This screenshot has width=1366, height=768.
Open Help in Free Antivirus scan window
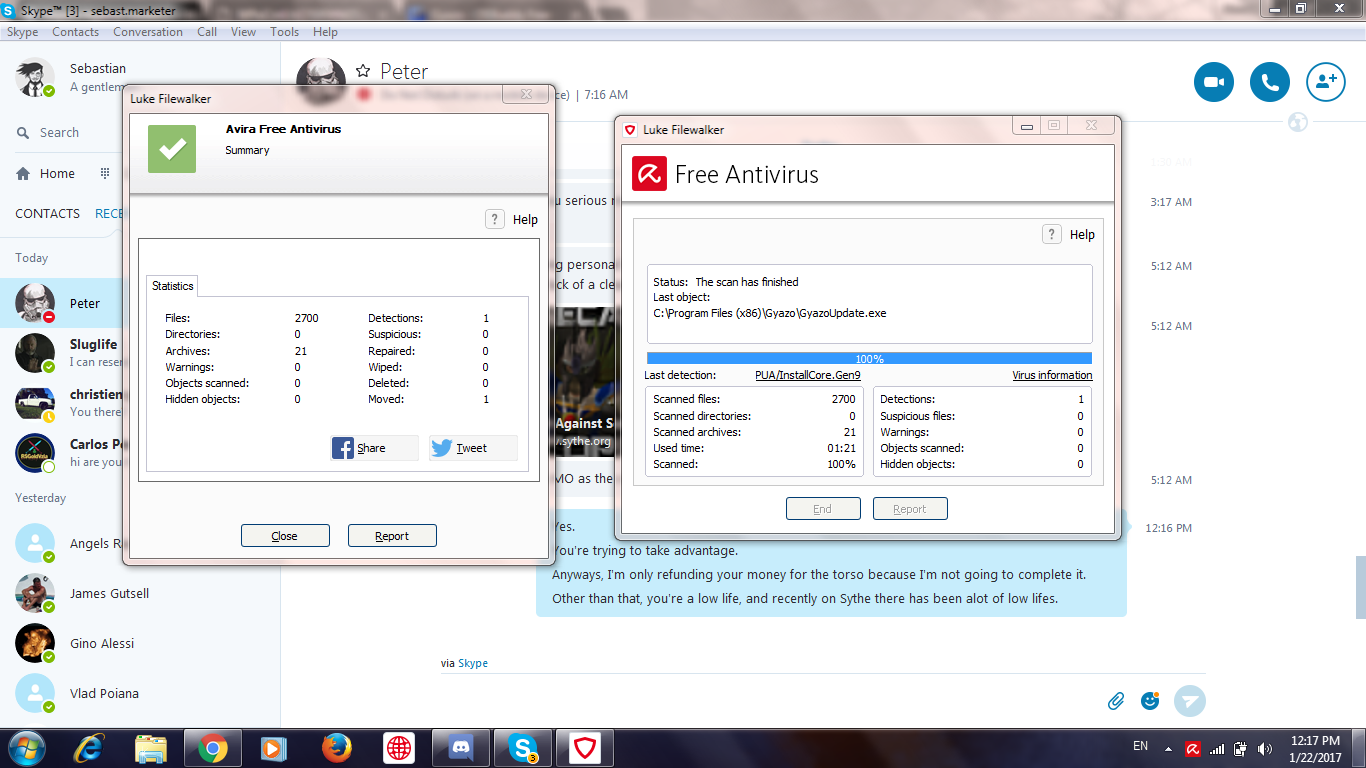[1069, 234]
